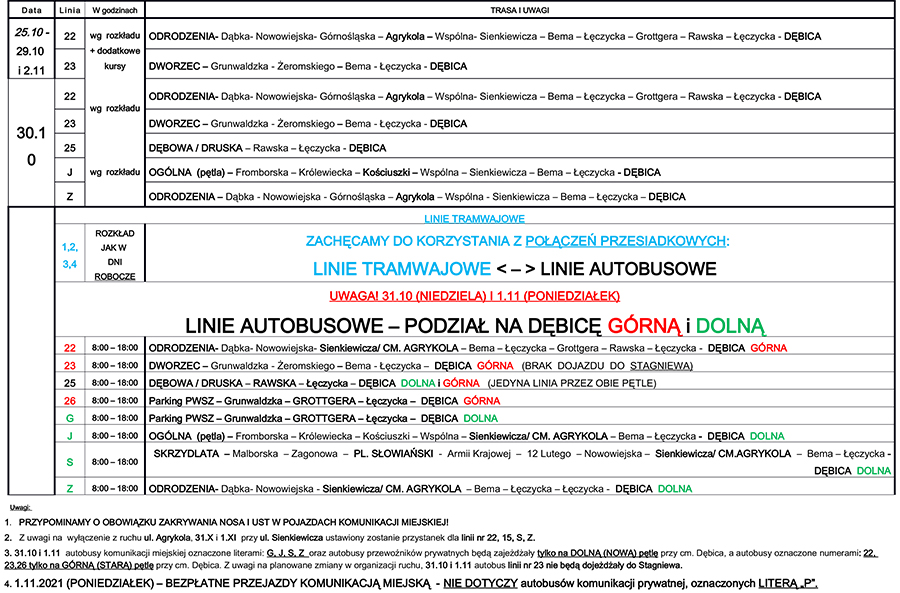
Task: Select the green line letter J
Action: coord(70,436)
